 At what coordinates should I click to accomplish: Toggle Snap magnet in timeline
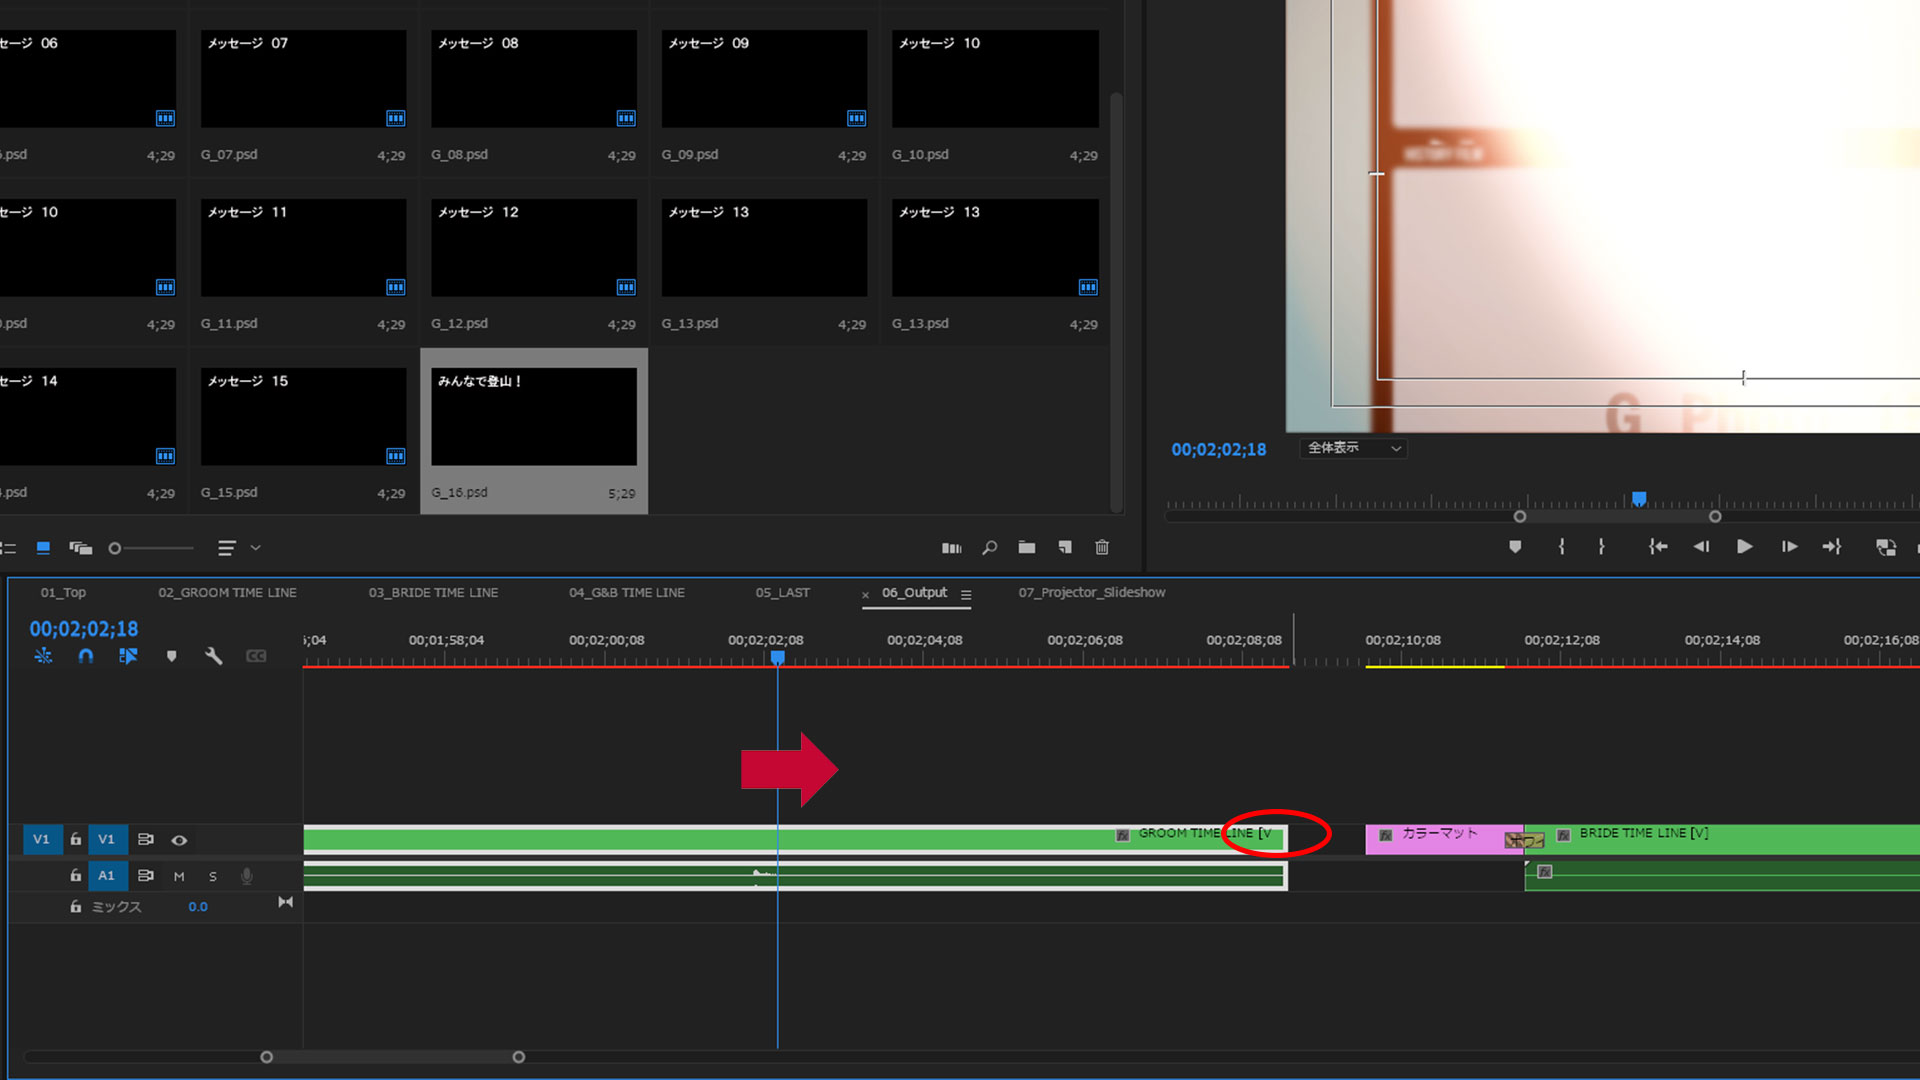(86, 656)
